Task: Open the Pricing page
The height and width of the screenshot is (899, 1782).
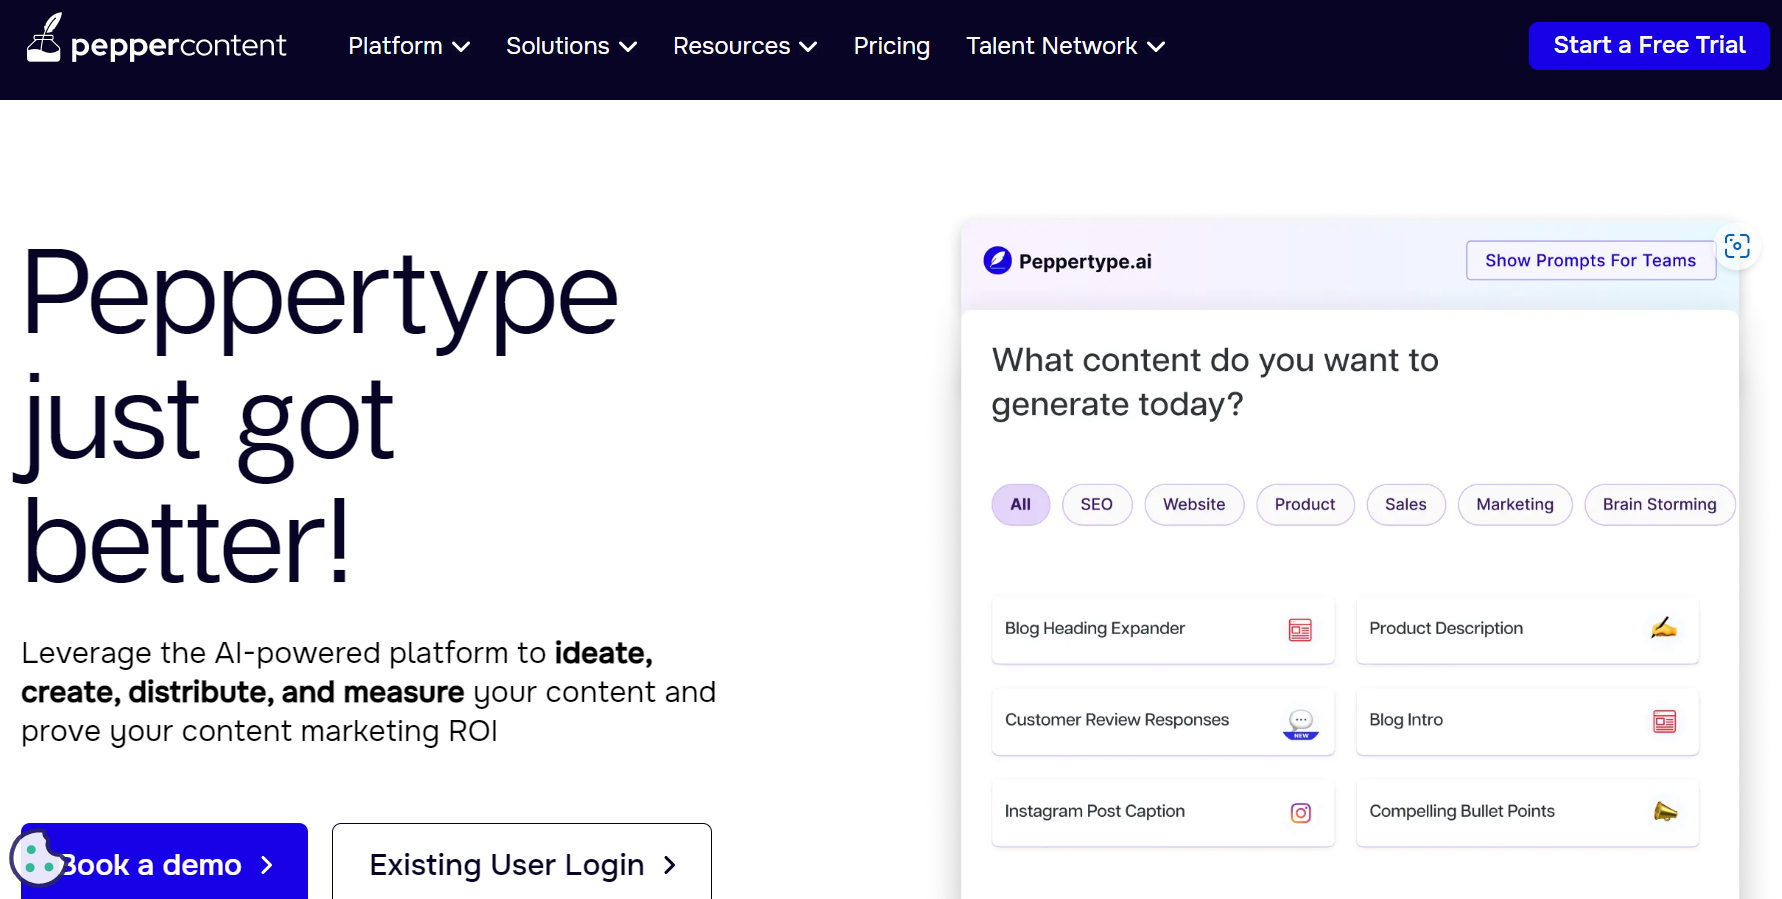Action: [x=891, y=46]
